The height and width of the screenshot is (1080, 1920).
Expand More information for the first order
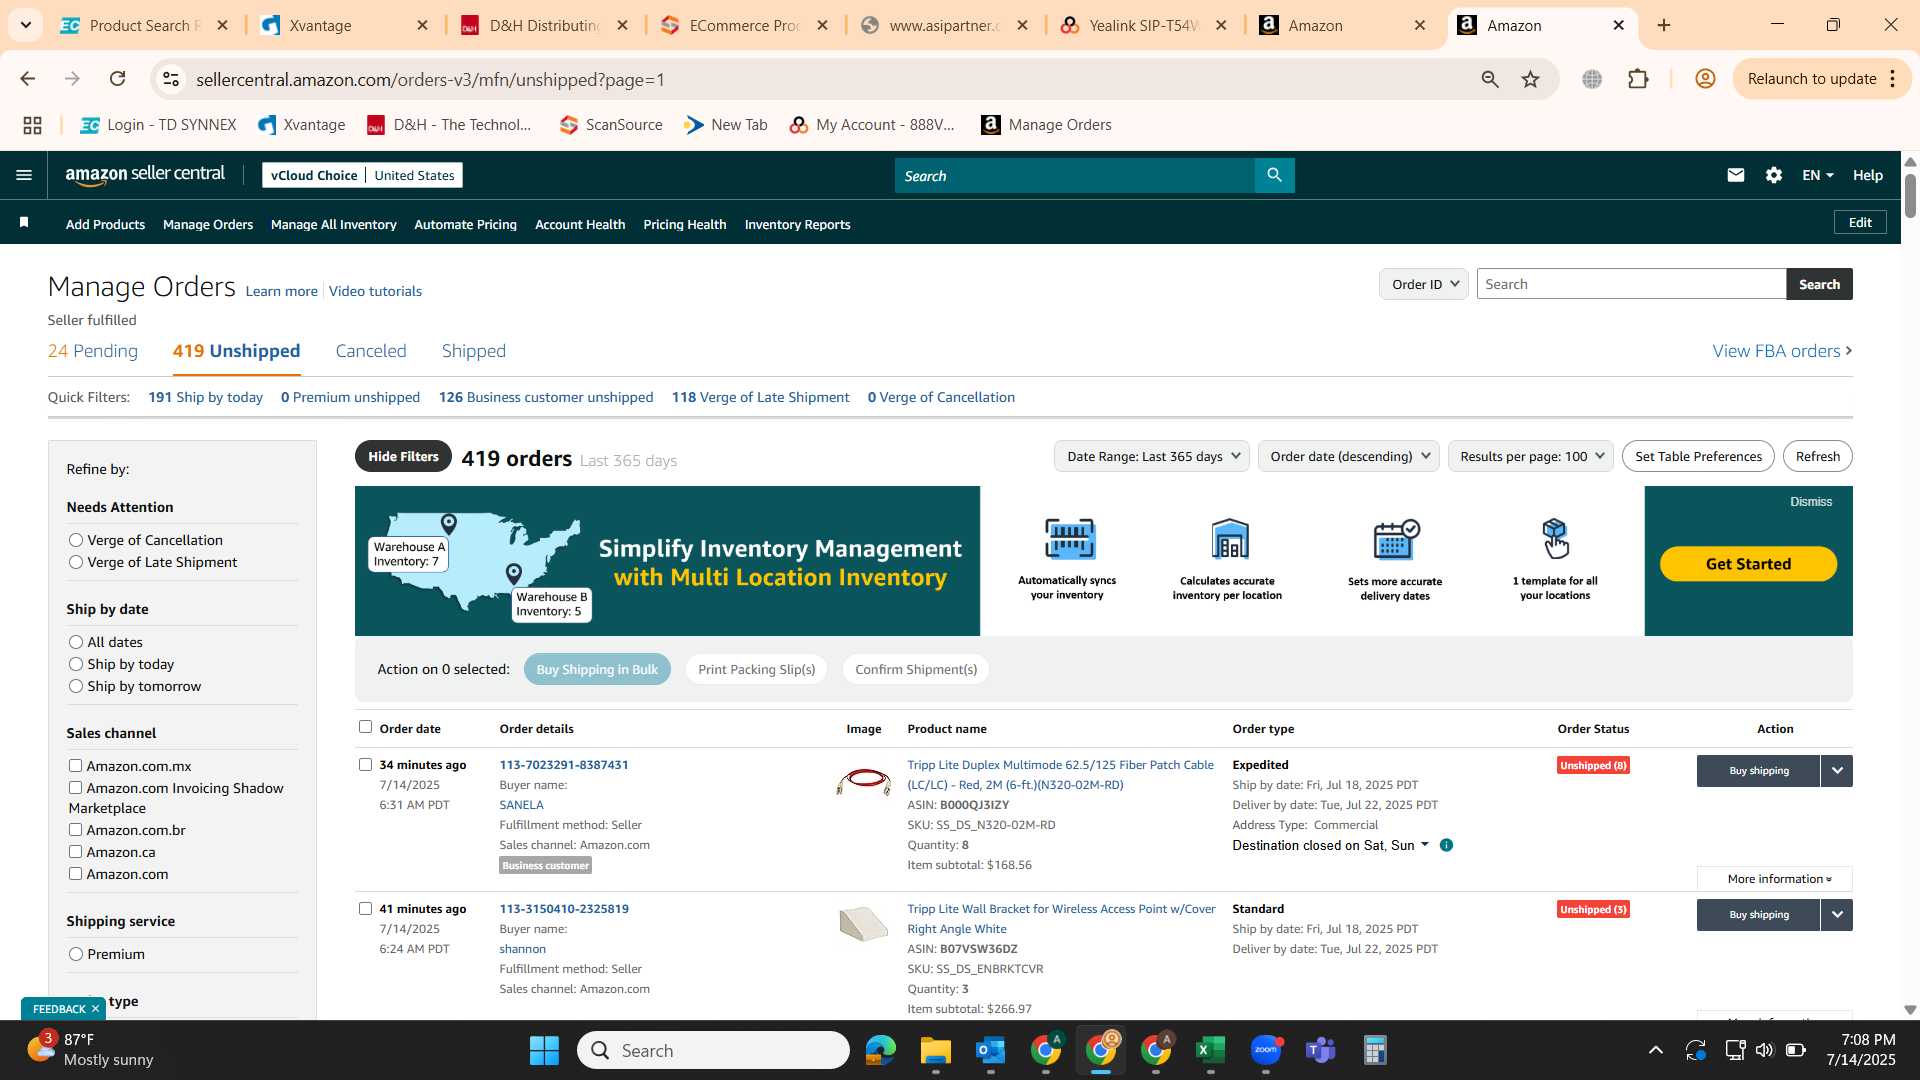tap(1774, 879)
